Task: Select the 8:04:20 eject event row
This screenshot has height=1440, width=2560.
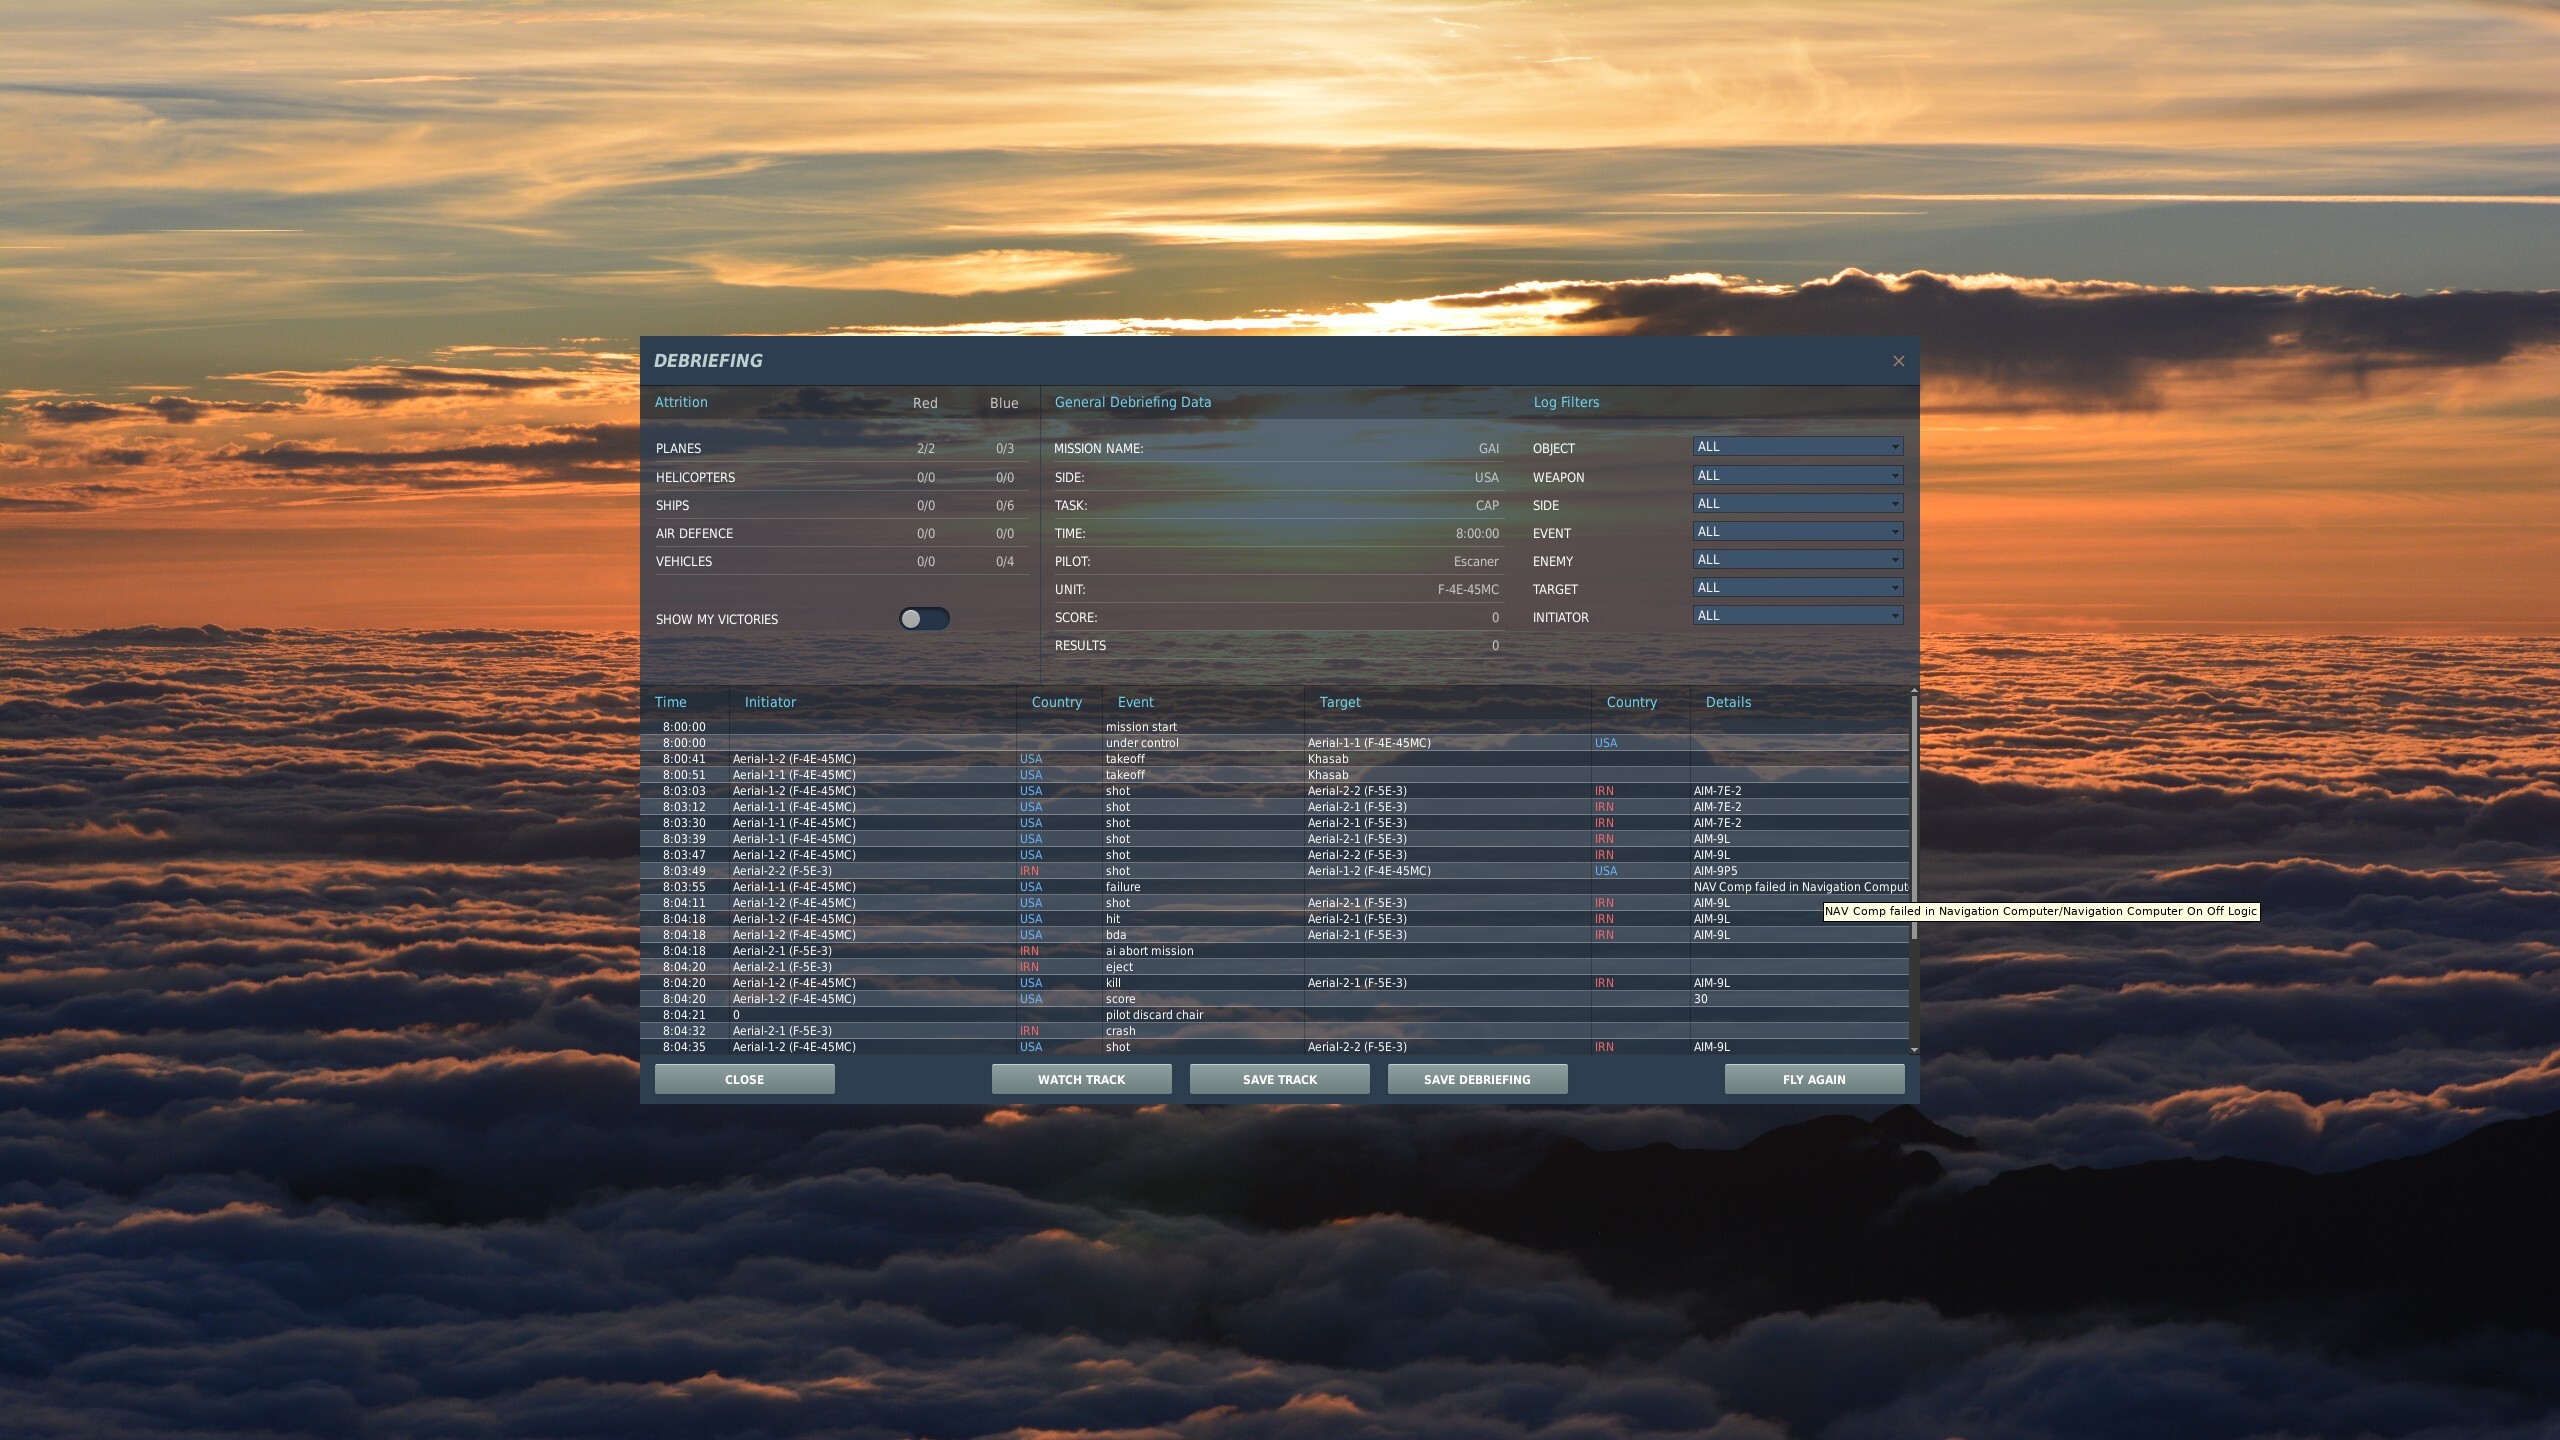Action: pos(1275,967)
